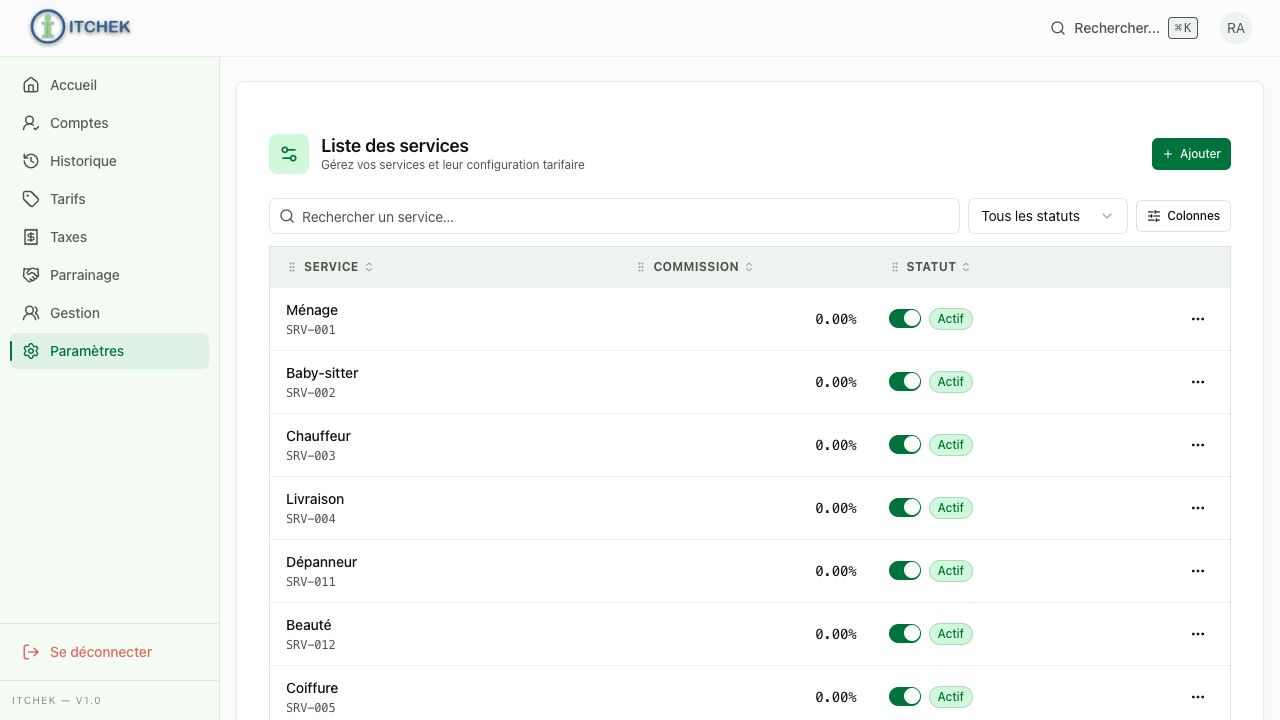
Task: Click the SRV-011 code text
Action: click(311, 582)
